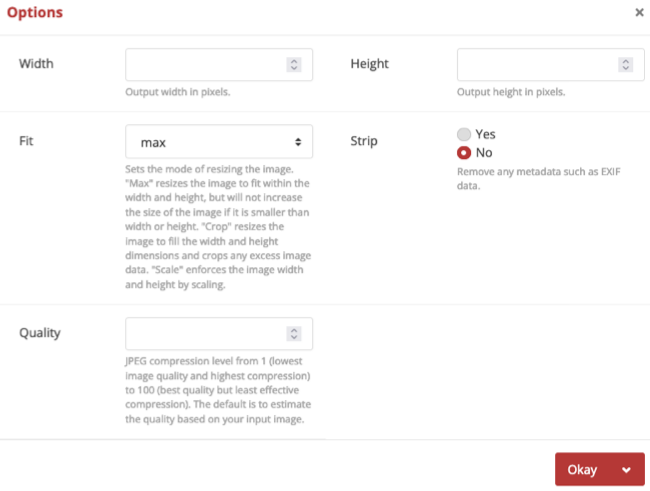Click the Height label
650x491 pixels.
coord(369,64)
